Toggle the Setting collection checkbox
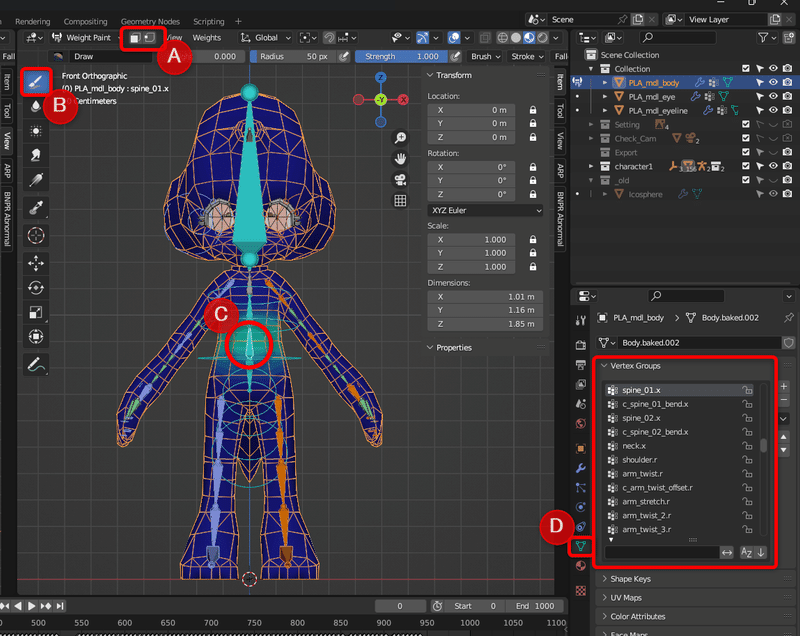The image size is (800, 636). click(x=746, y=124)
